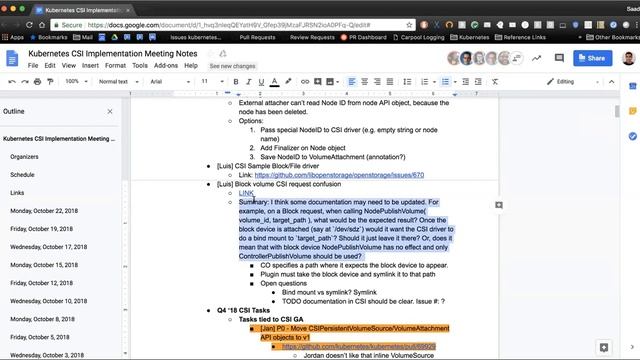This screenshot has height=360, width=640.
Task: Open the Docs home icon
Action: tap(12, 58)
